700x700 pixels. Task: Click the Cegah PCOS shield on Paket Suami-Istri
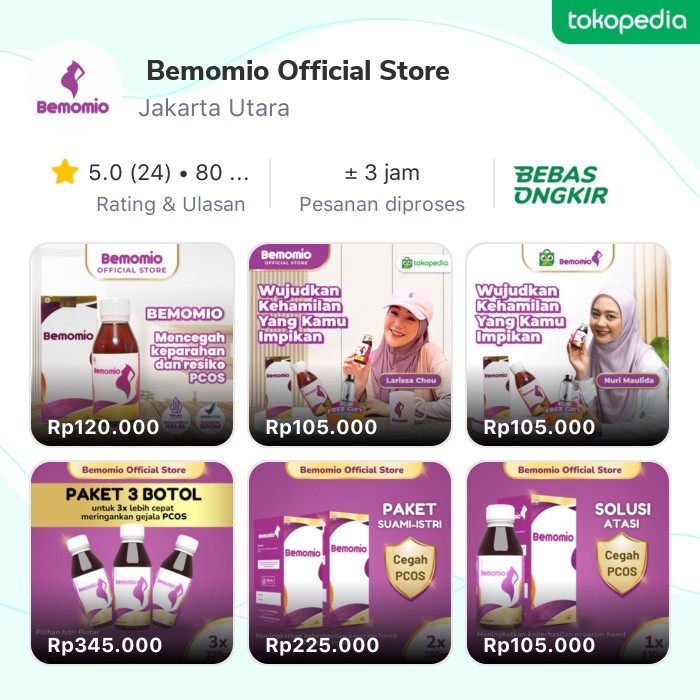click(x=410, y=567)
